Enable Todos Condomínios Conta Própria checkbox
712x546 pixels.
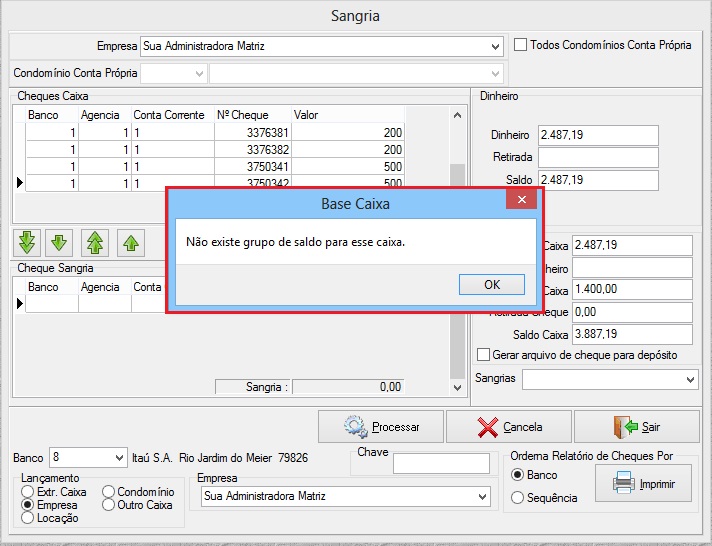click(520, 45)
